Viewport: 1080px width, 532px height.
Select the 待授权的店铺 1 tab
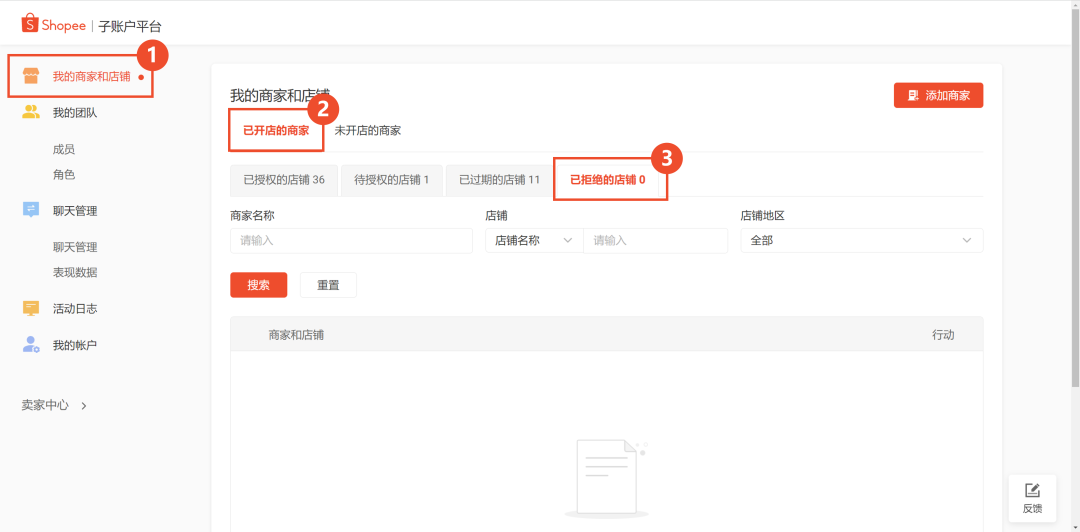tap(391, 180)
